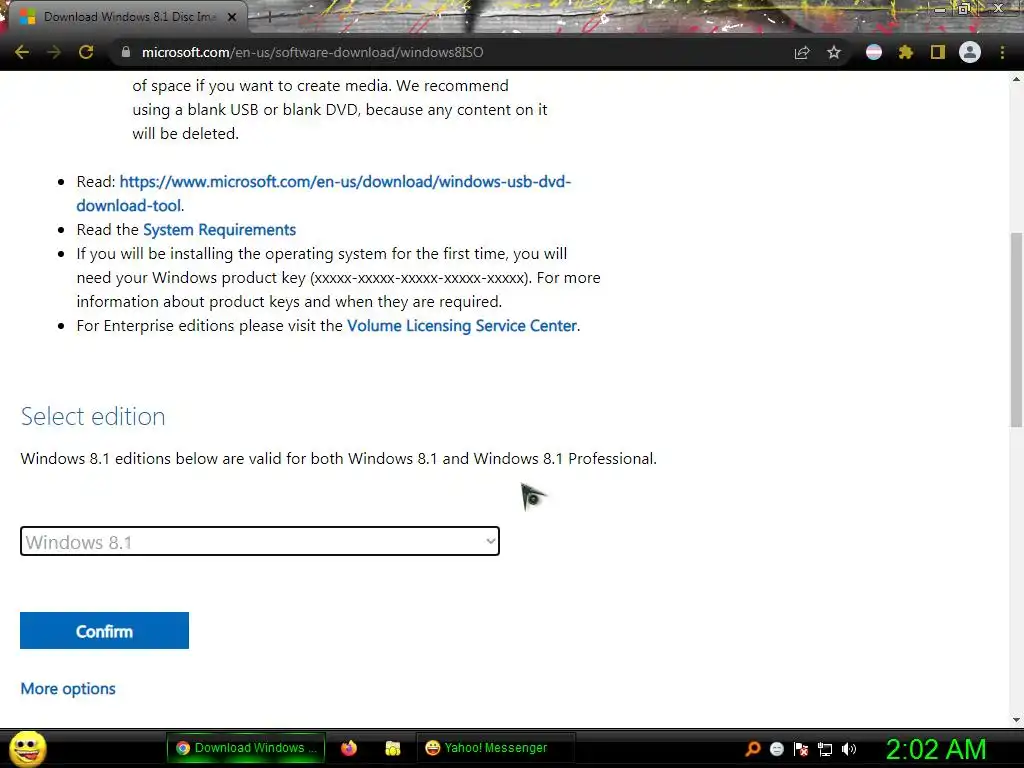Toggle the browser side panel

click(938, 52)
